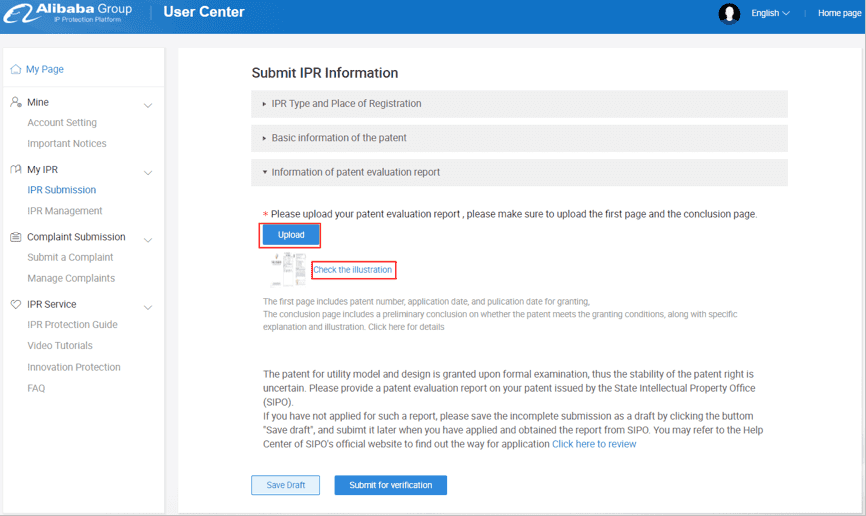Expand IPR Type and Place of Registration

pyautogui.click(x=345, y=104)
